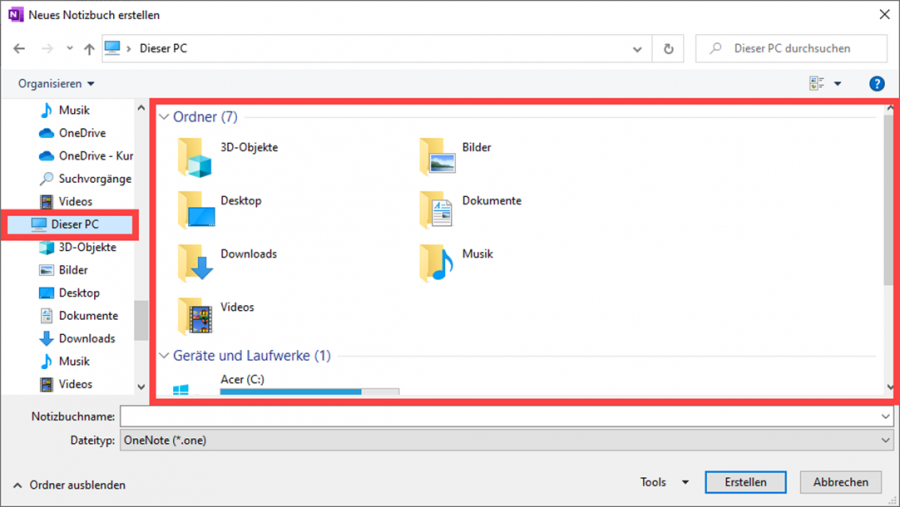Click the Dieser PC durchsuchen search box
Viewport: 900px width, 507px height.
tap(792, 49)
